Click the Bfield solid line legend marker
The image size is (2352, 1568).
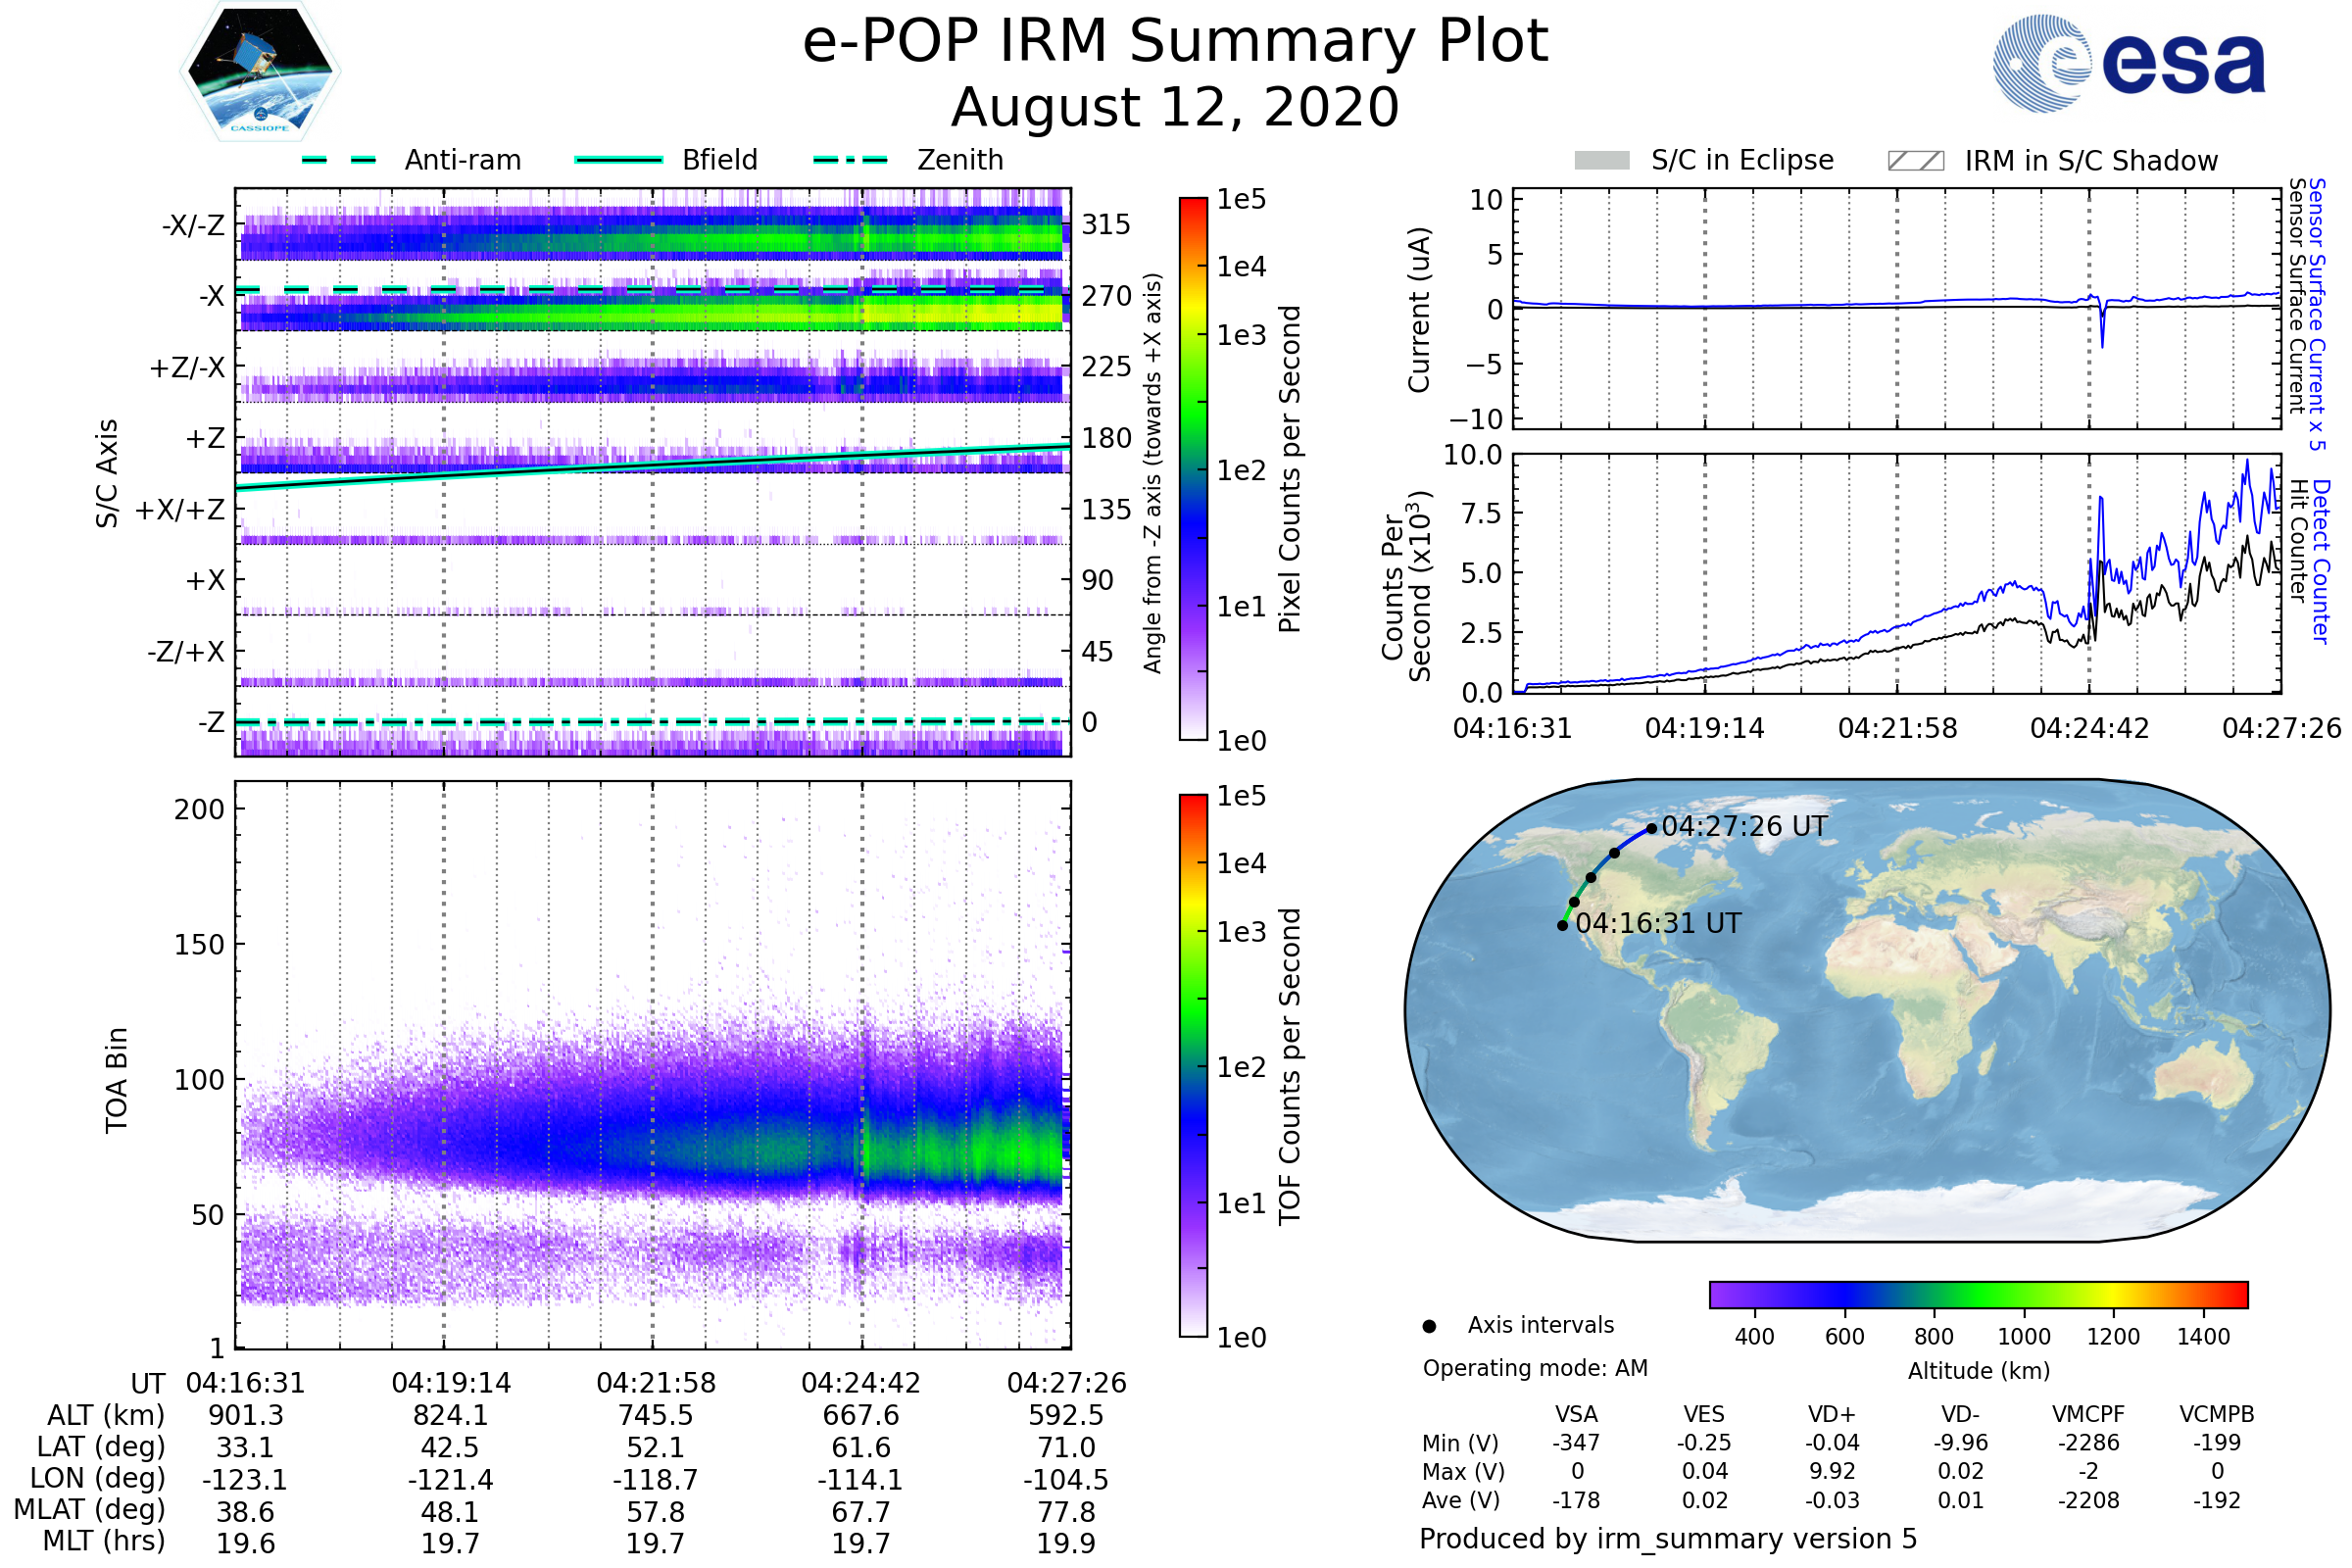point(619,160)
